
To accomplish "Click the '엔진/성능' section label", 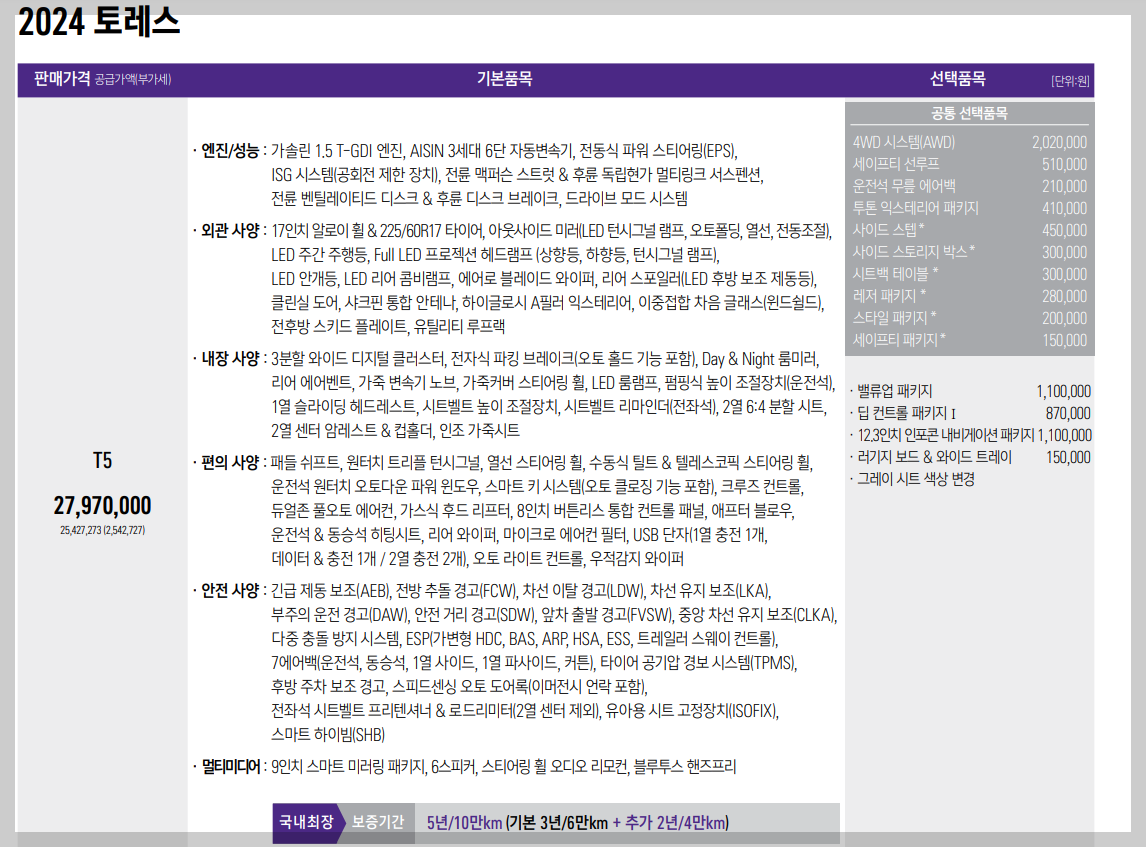I will (230, 151).
